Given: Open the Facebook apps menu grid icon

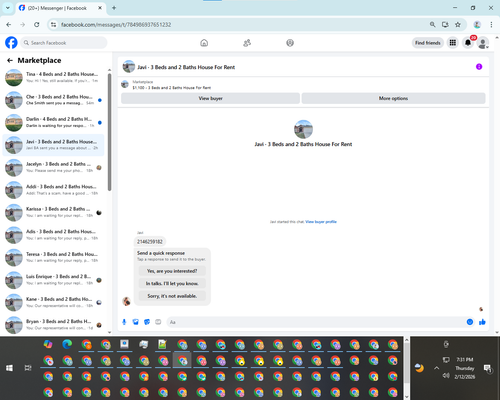Looking at the screenshot, I should (x=453, y=43).
